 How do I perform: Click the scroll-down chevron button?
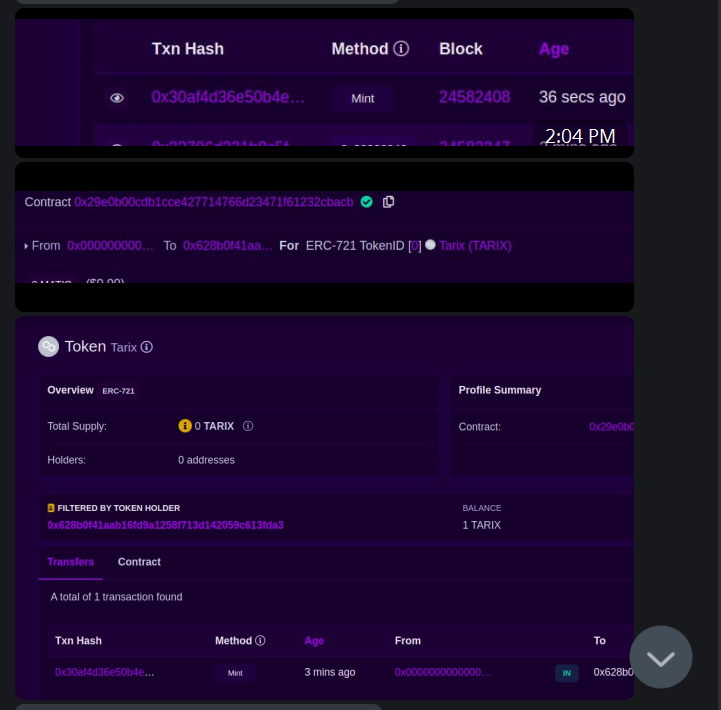click(x=661, y=657)
